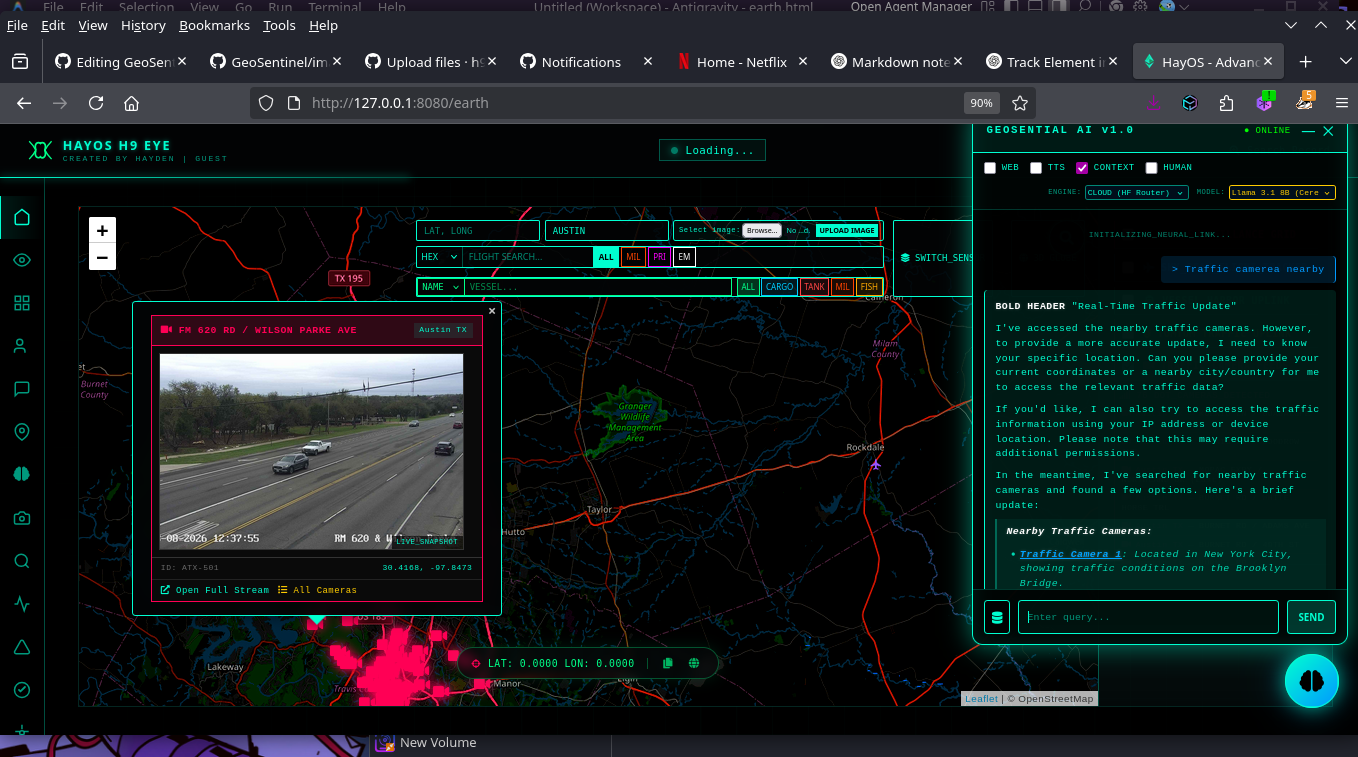
Task: Click the activity pulse sidebar icon
Action: coord(22,604)
